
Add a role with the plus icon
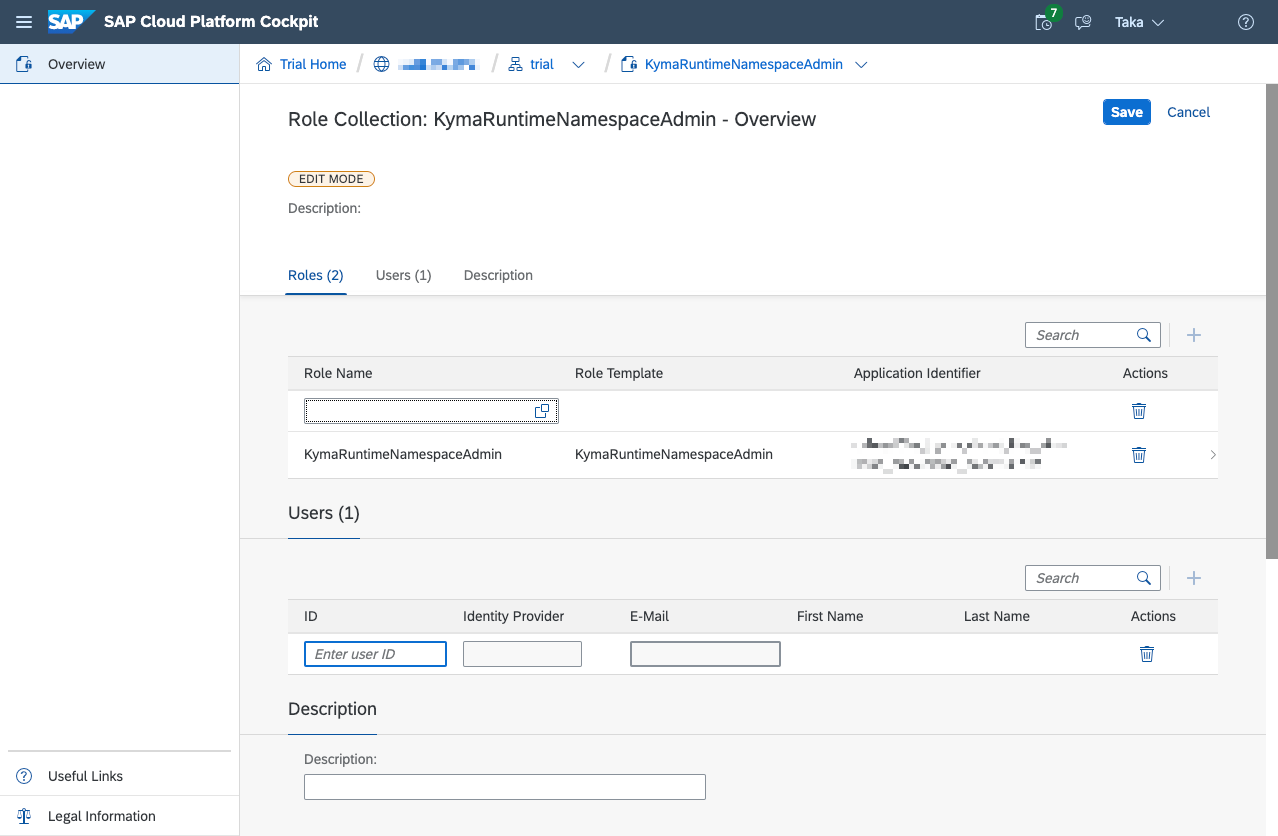(x=1193, y=335)
